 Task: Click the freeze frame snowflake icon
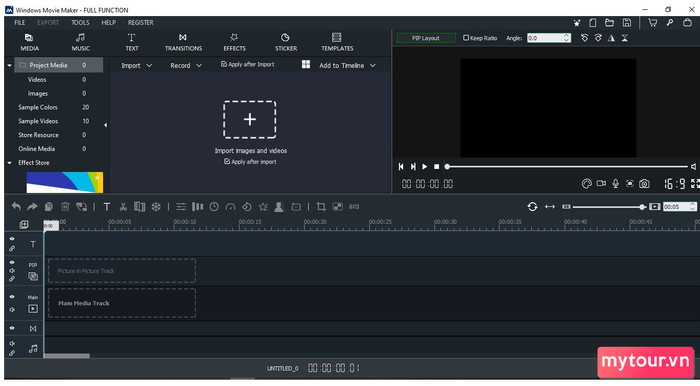coord(156,207)
